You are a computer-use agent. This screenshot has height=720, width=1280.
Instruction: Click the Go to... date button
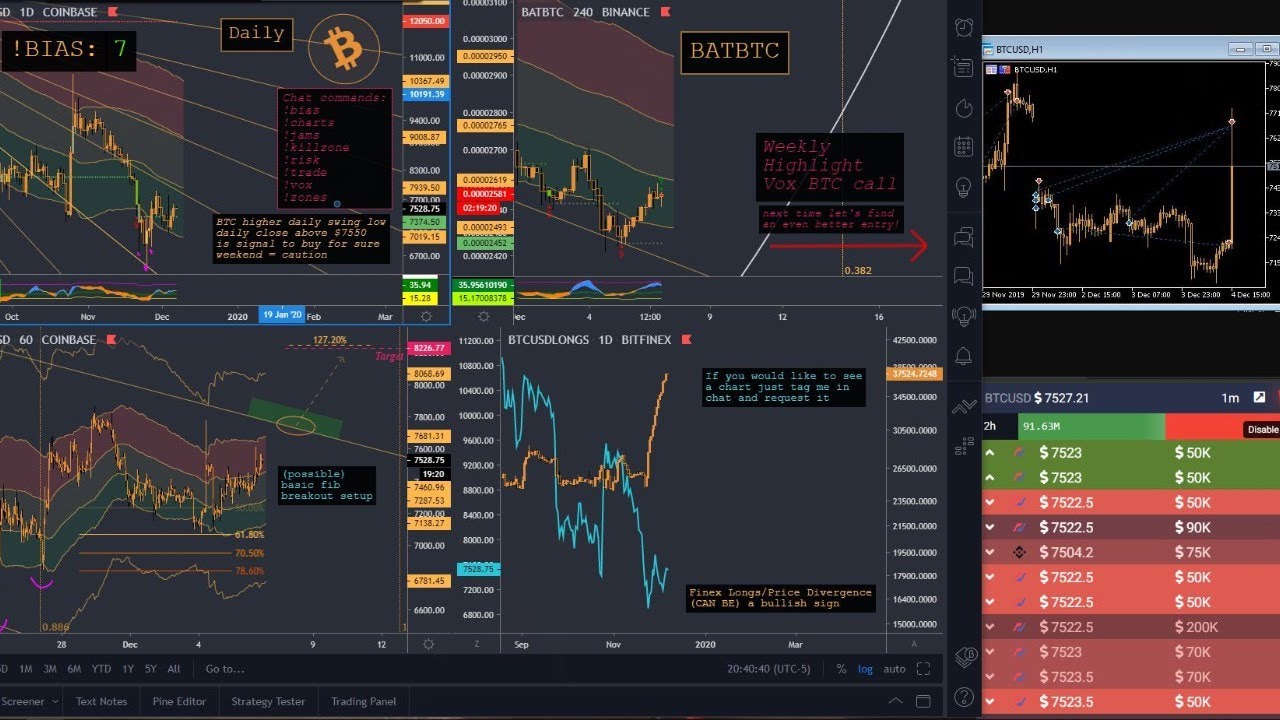(x=225, y=669)
